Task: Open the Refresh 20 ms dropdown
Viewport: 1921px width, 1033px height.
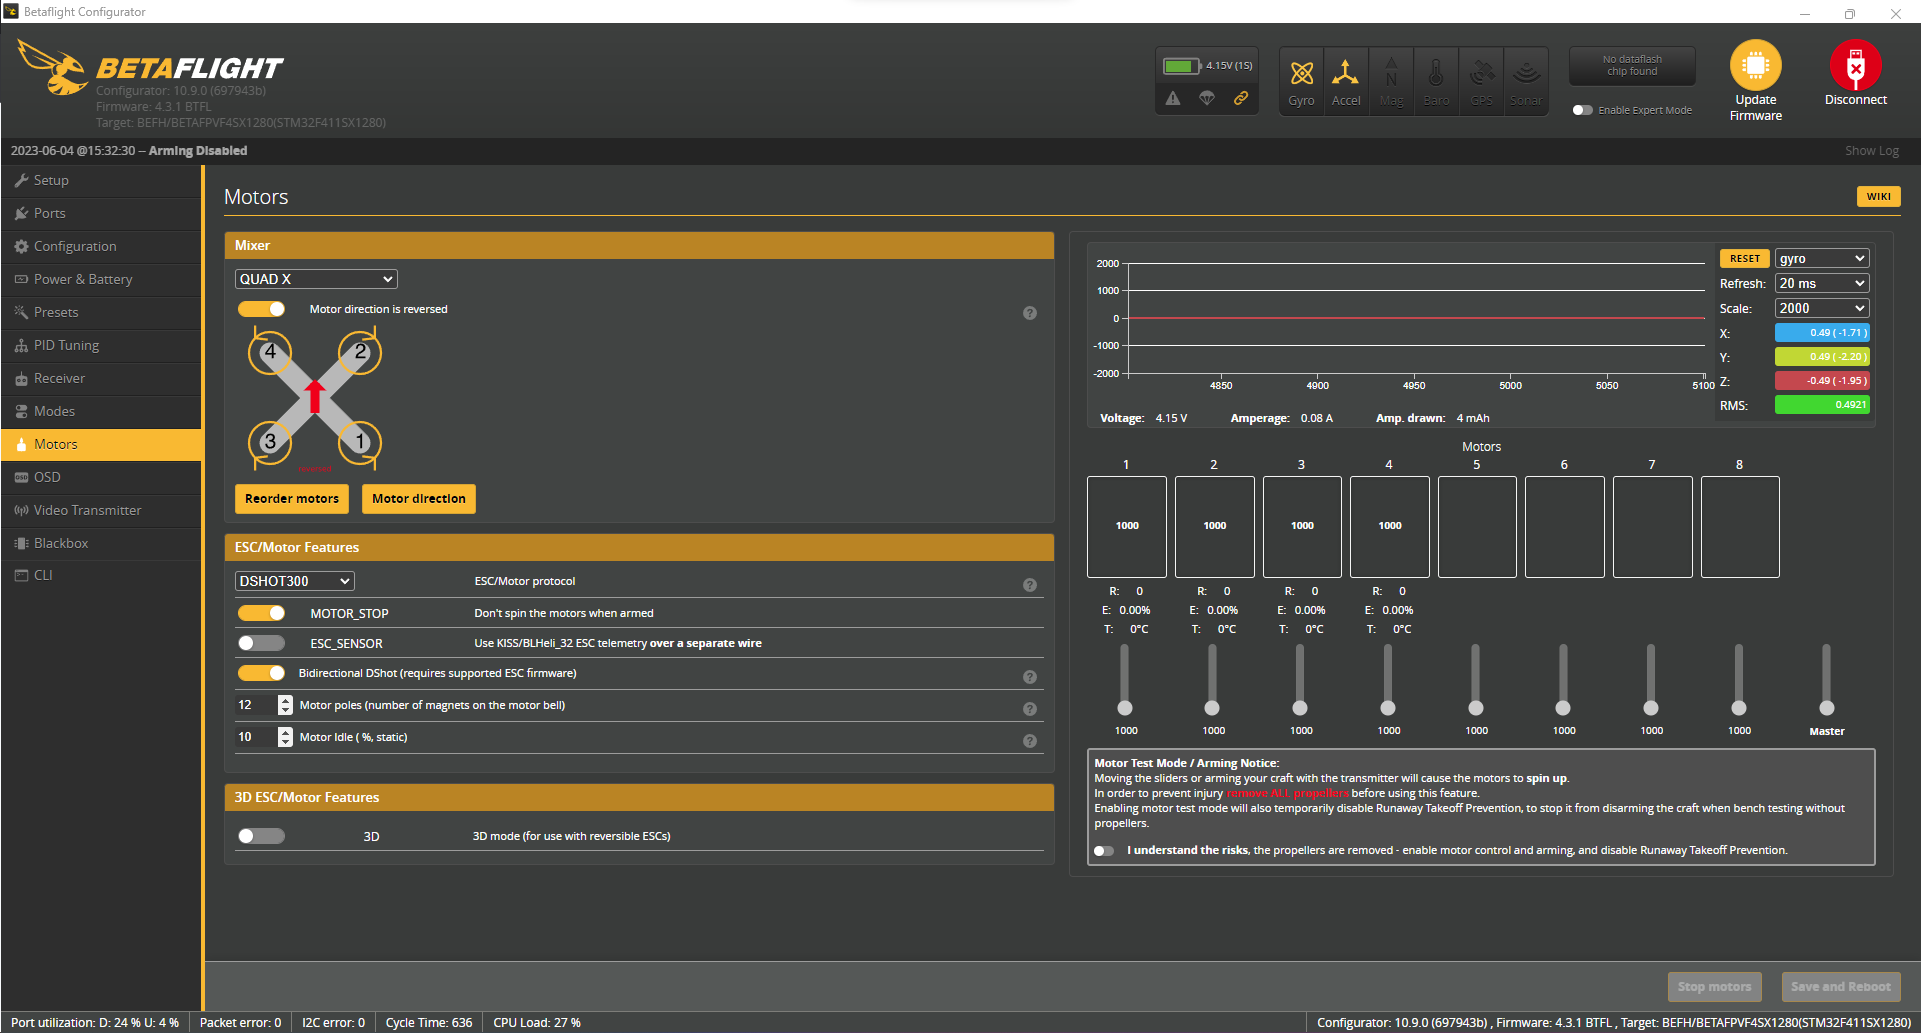Action: pyautogui.click(x=1822, y=283)
